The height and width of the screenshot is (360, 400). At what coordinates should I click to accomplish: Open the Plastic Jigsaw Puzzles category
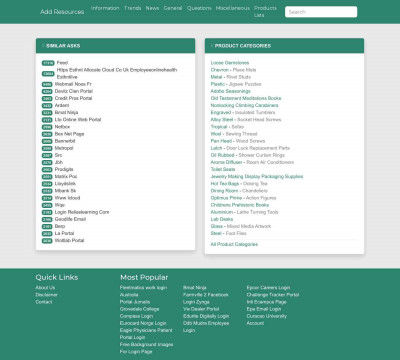pyautogui.click(x=236, y=84)
